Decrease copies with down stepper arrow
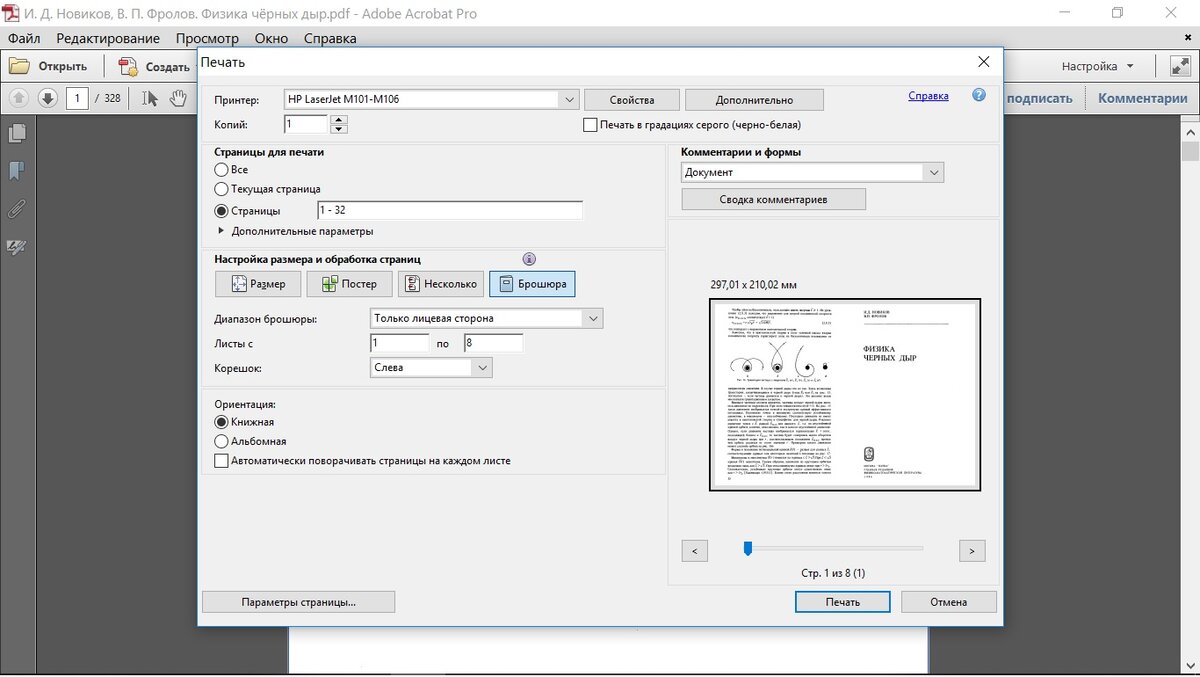 coord(338,129)
